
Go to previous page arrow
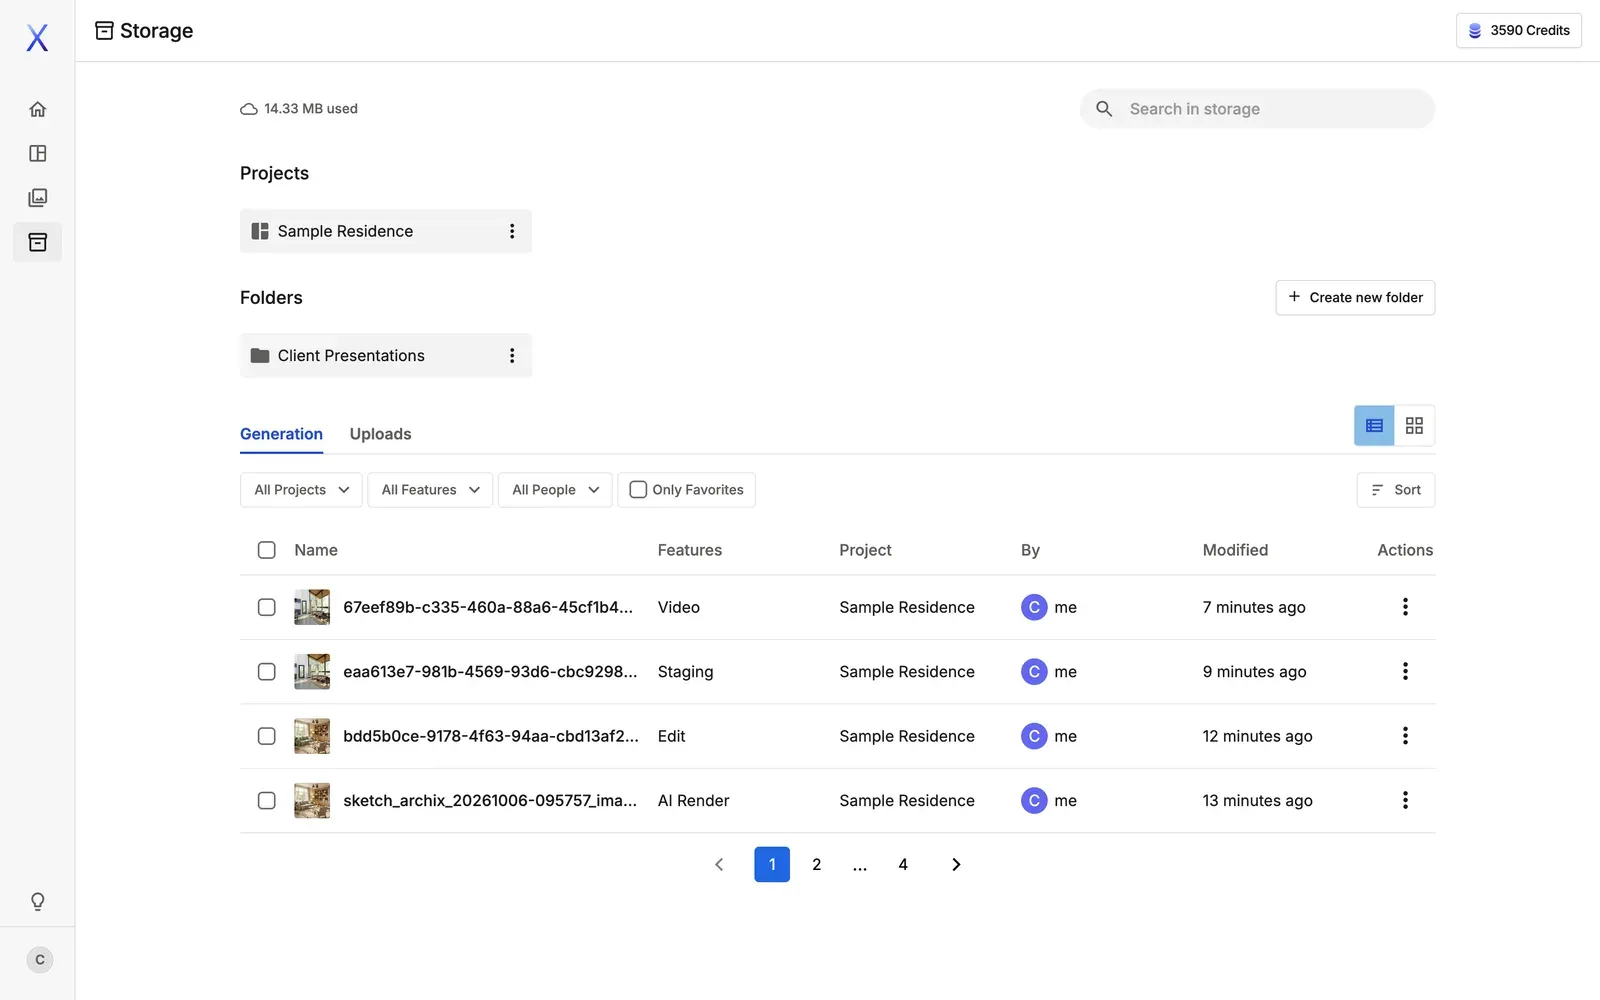(719, 864)
